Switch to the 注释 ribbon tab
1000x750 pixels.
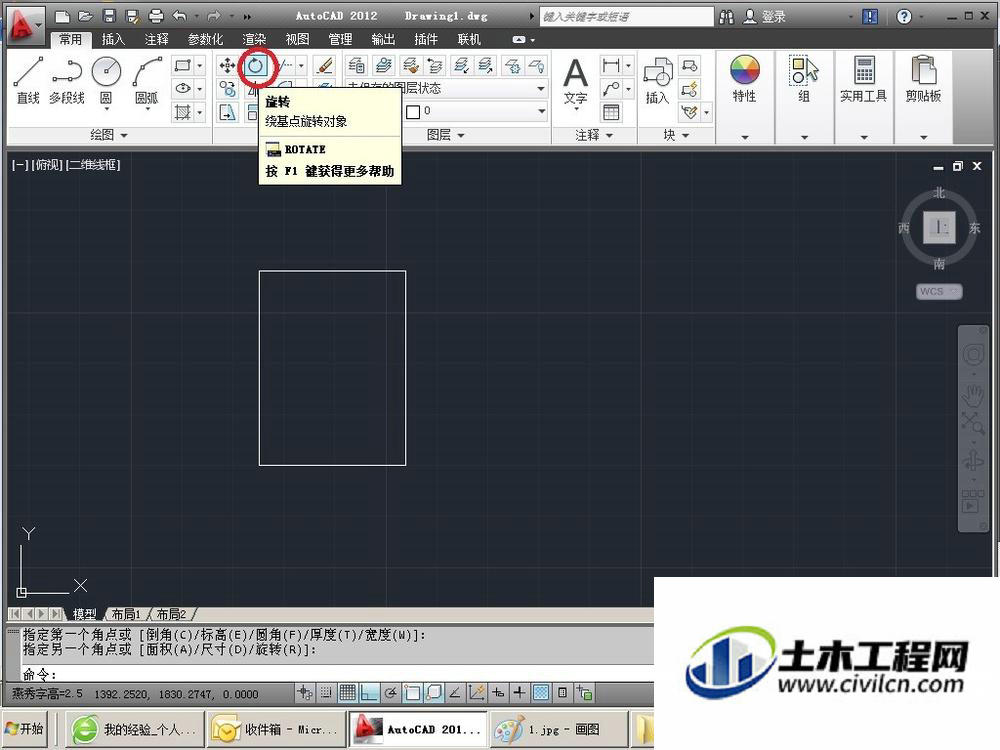pos(156,40)
